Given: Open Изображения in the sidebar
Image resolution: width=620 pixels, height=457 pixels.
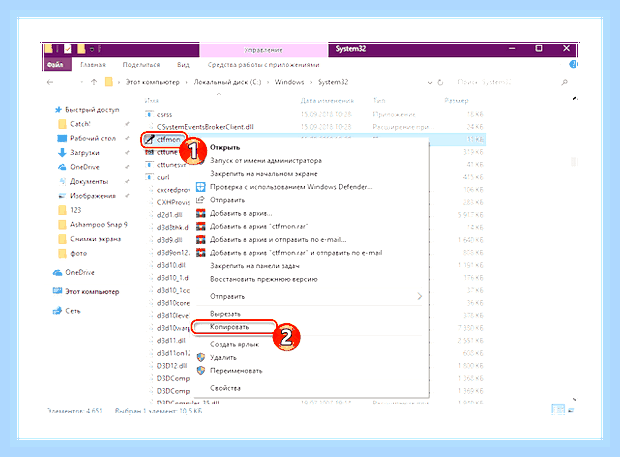Looking at the screenshot, I should [x=93, y=196].
